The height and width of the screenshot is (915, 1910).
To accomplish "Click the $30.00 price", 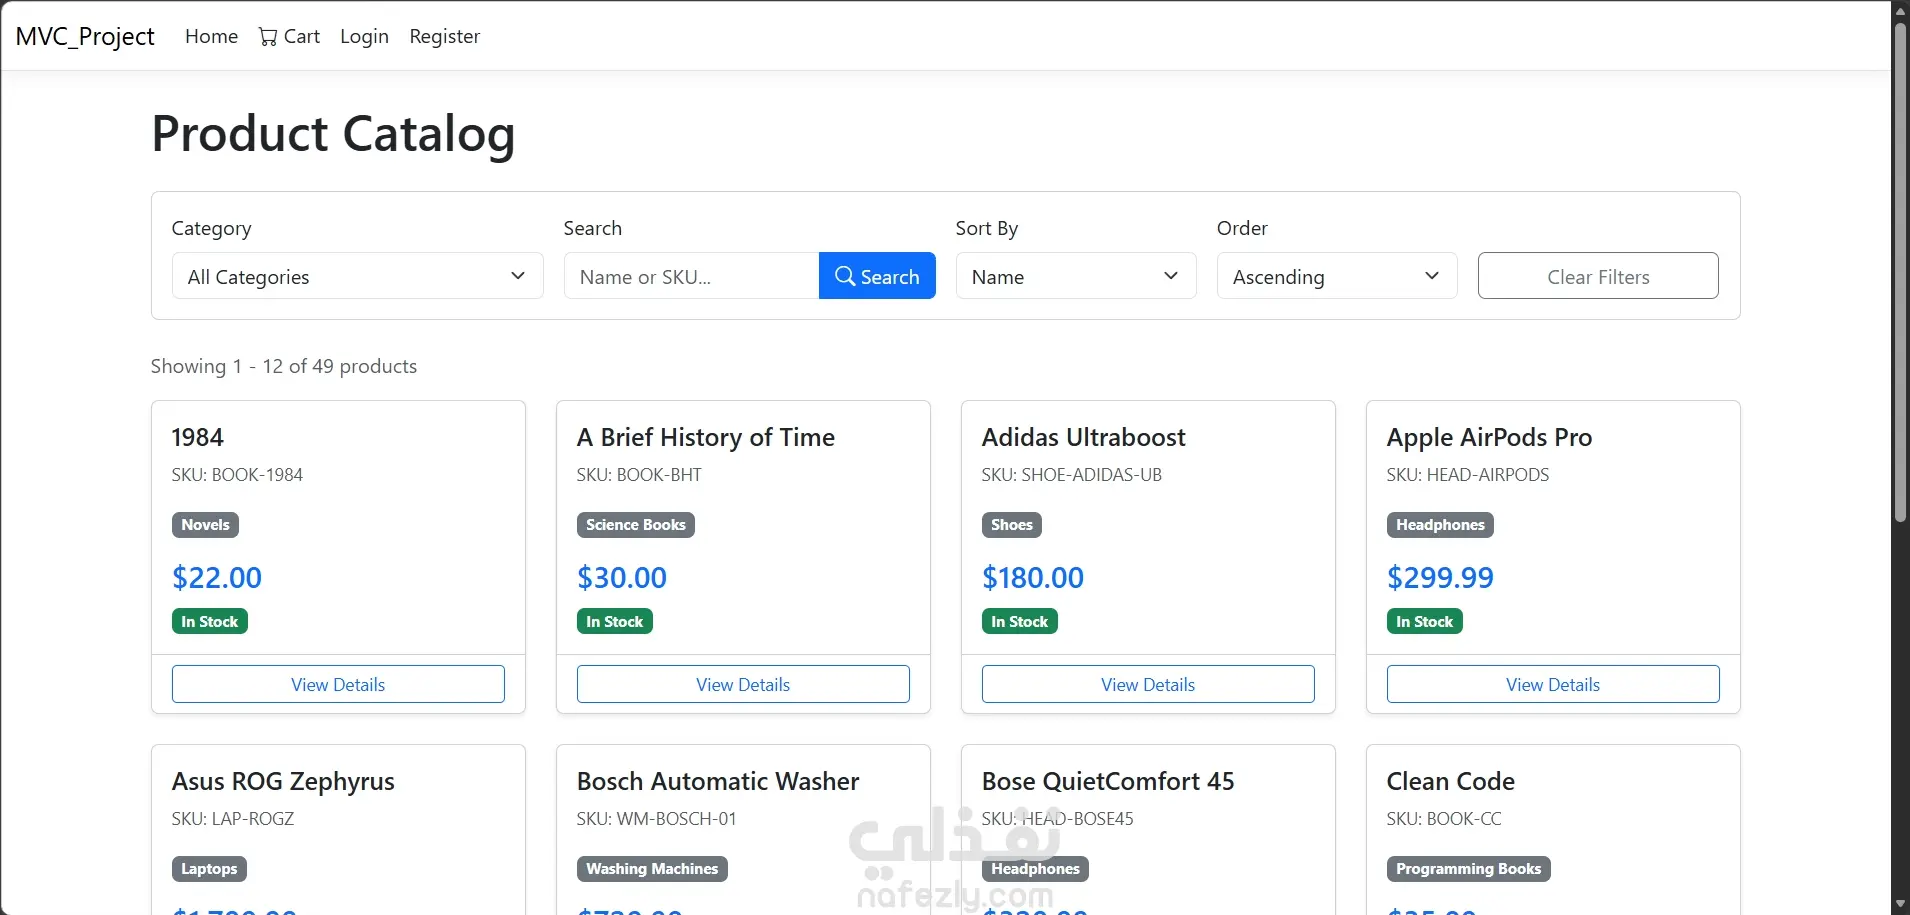I will [622, 578].
